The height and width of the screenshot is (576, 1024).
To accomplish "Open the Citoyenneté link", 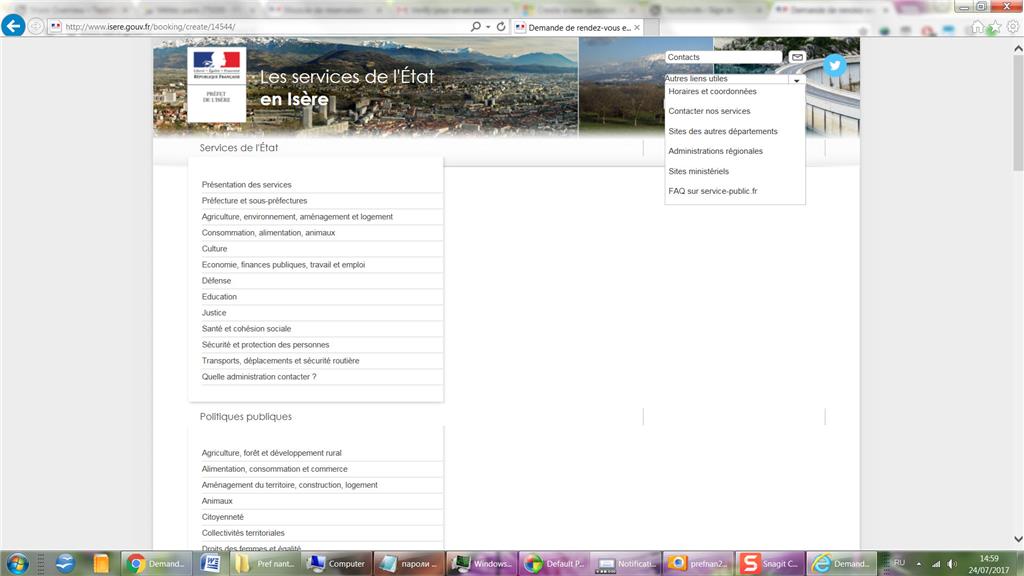I will [222, 517].
